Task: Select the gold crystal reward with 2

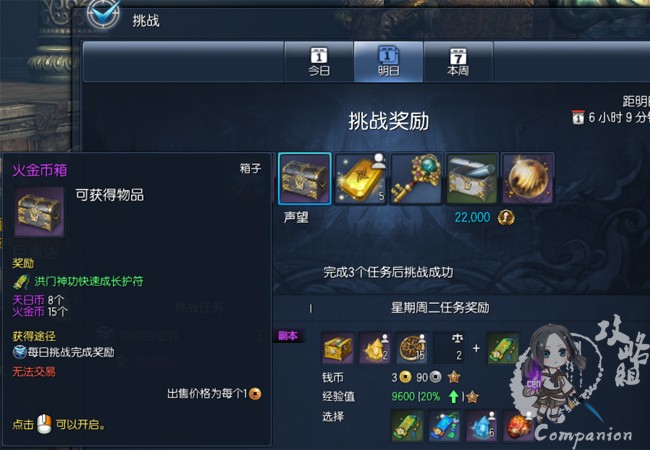Action: (x=374, y=348)
